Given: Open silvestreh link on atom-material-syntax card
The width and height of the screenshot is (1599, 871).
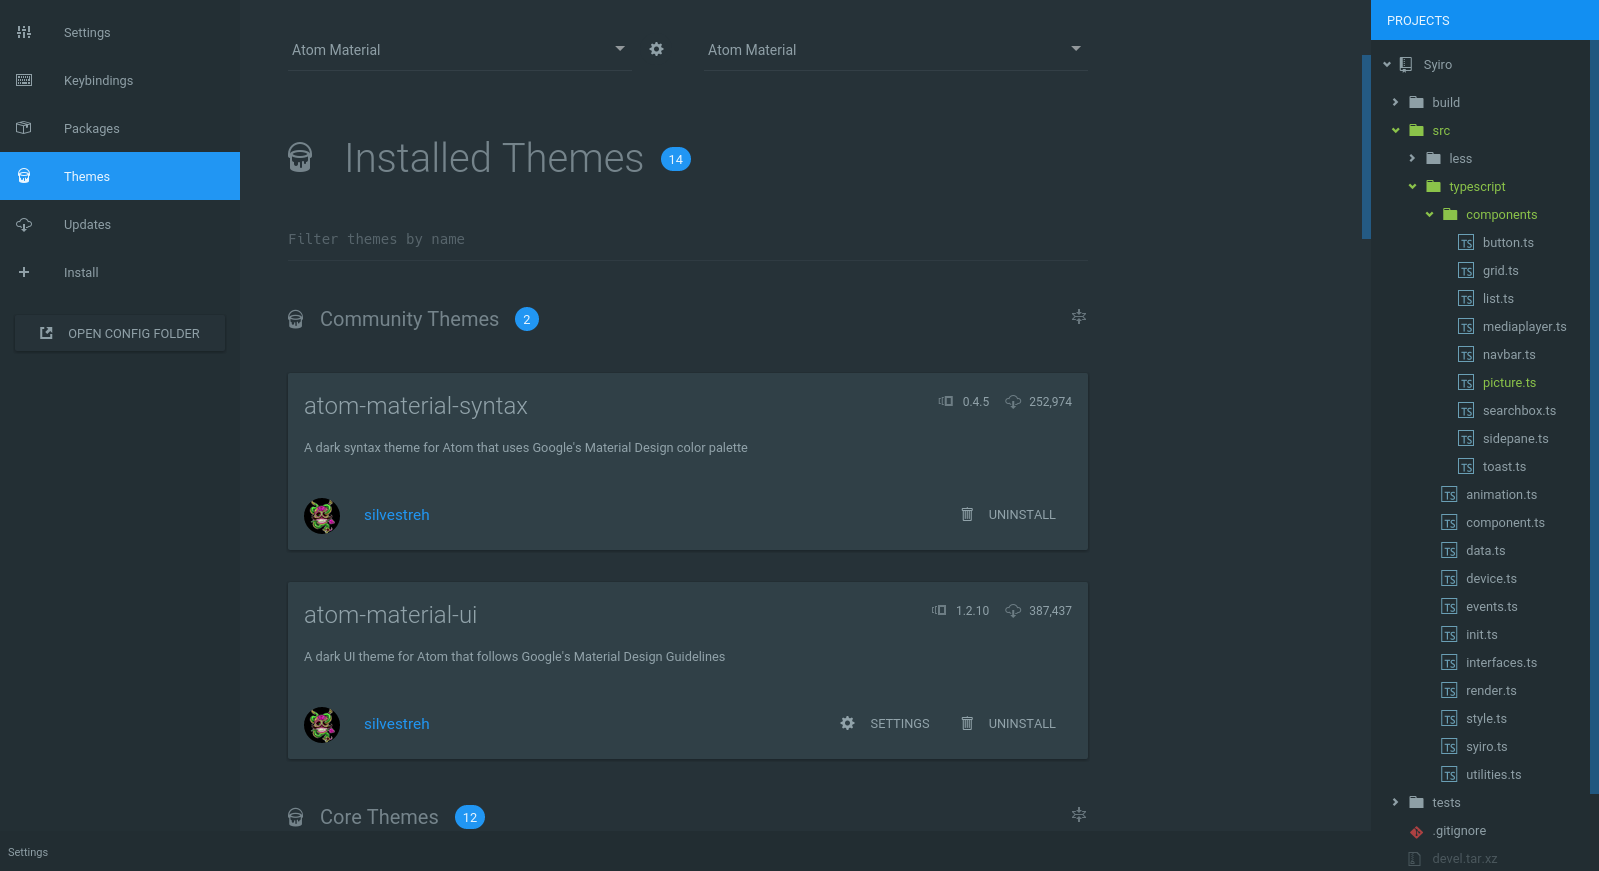Looking at the screenshot, I should pyautogui.click(x=397, y=515).
